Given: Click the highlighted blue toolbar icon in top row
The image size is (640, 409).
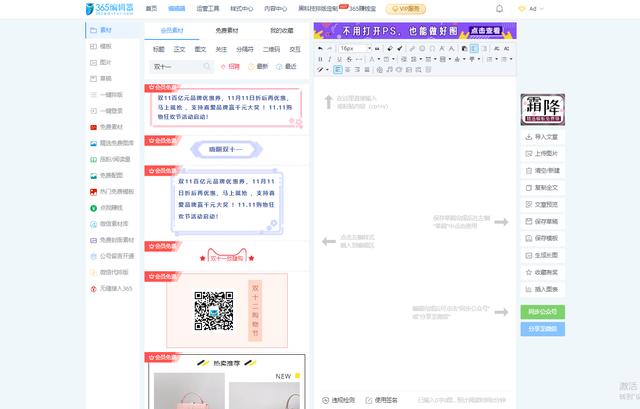Looking at the screenshot, I should pyautogui.click(x=474, y=49).
